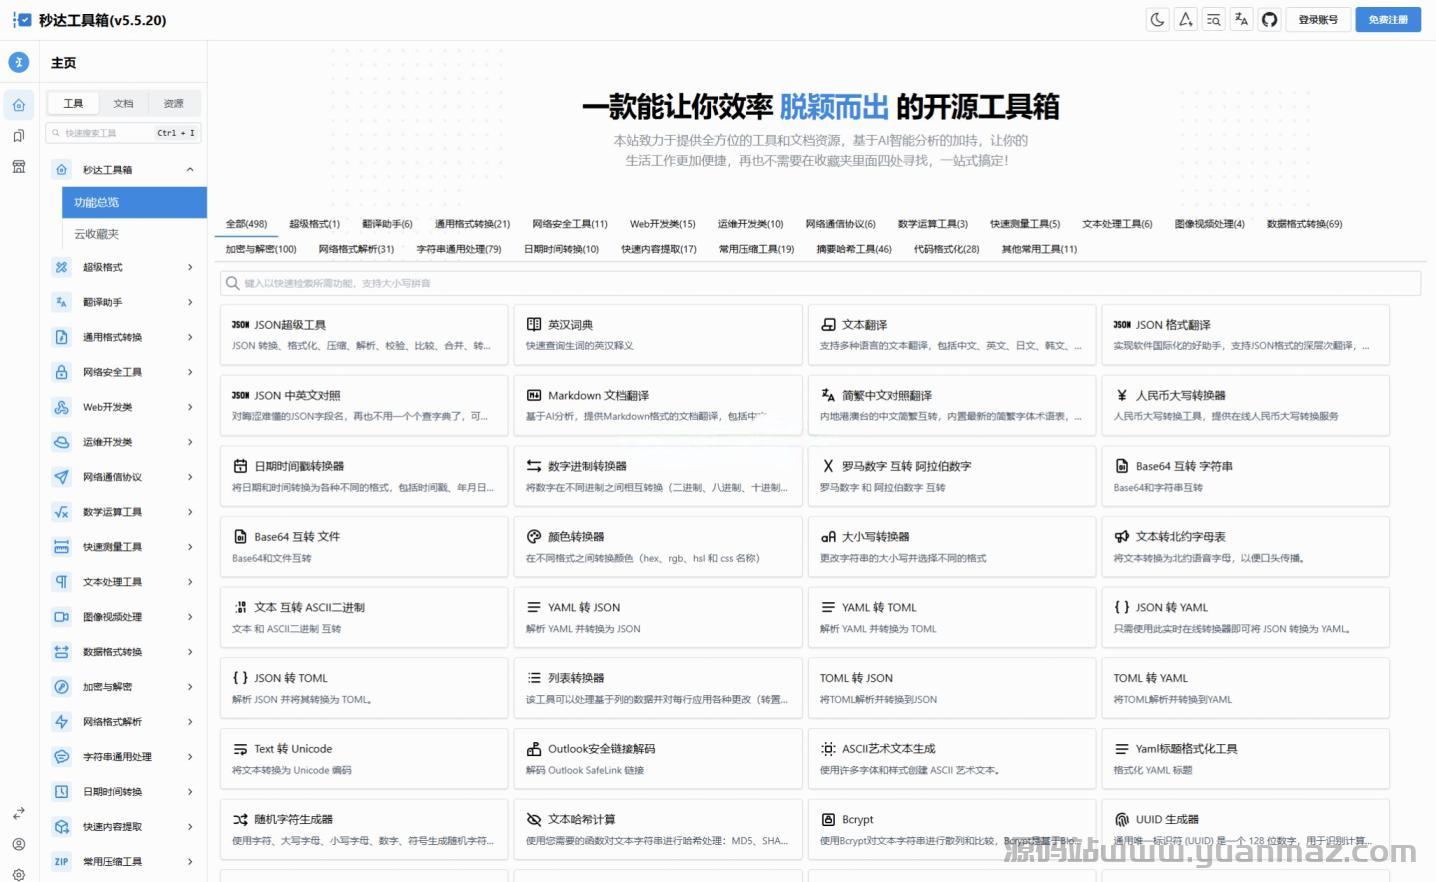This screenshot has width=1436, height=882.
Task: Collapse the 秒达工具箱 sidebar section
Action: (190, 170)
